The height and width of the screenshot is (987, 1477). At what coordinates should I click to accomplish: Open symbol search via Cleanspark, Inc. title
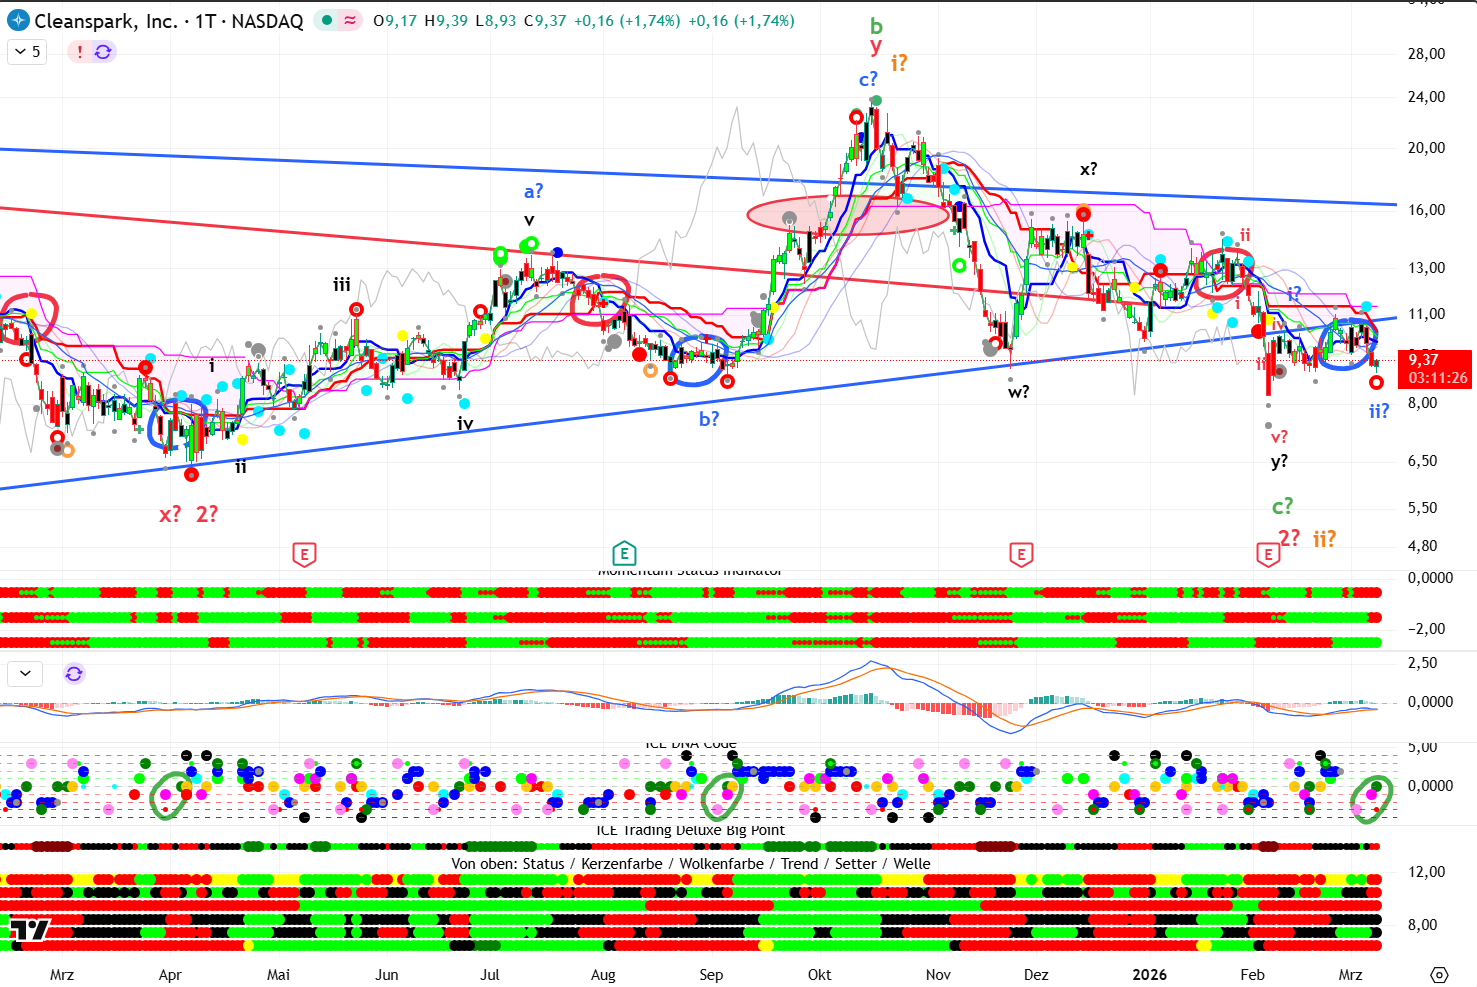pyautogui.click(x=105, y=21)
